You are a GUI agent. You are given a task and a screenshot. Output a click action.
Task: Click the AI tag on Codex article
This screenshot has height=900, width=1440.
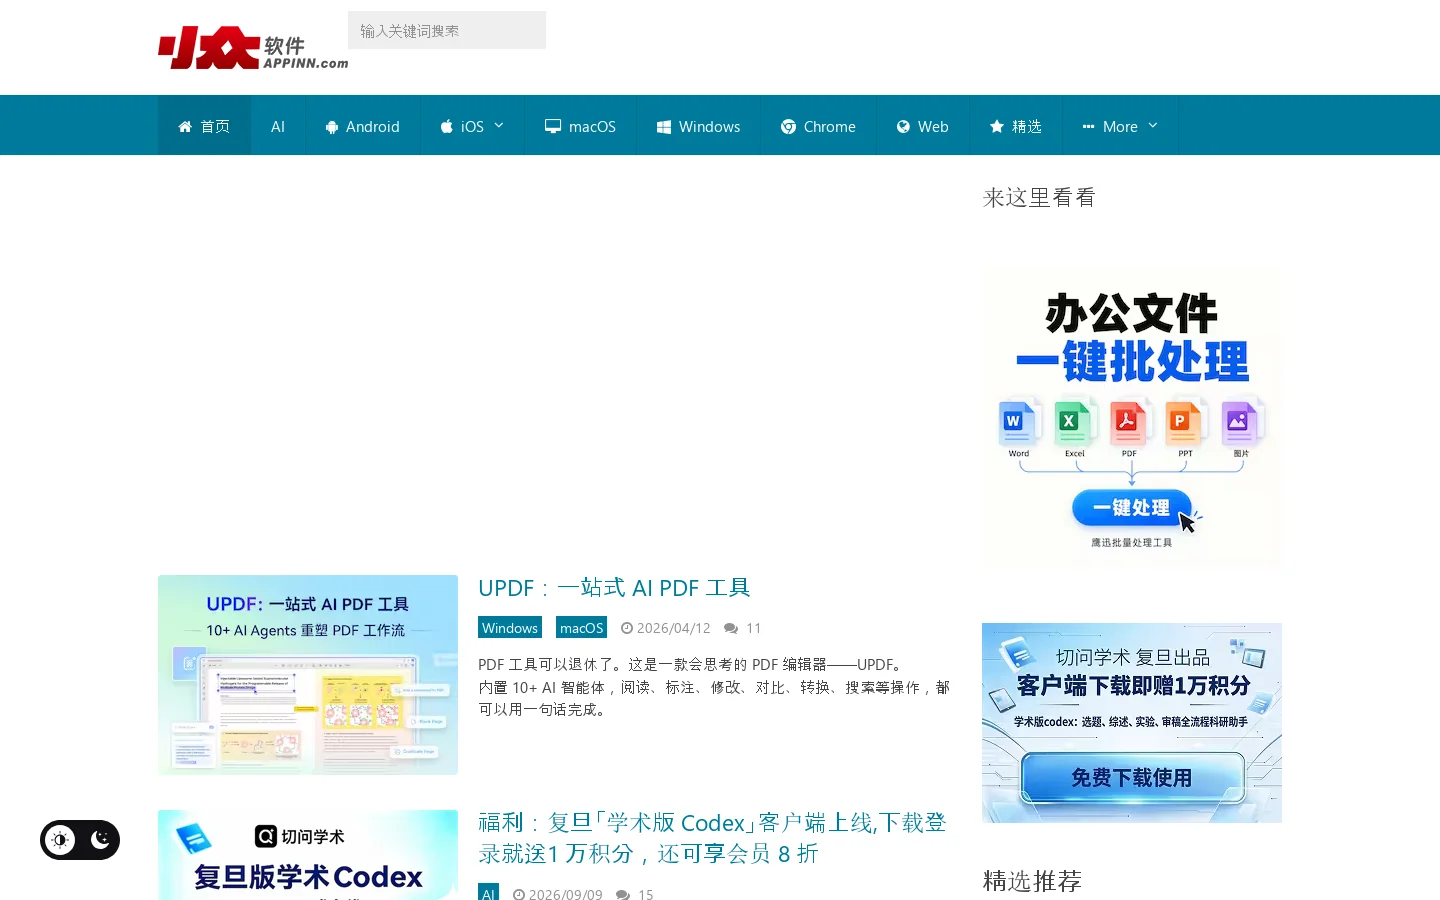click(488, 893)
